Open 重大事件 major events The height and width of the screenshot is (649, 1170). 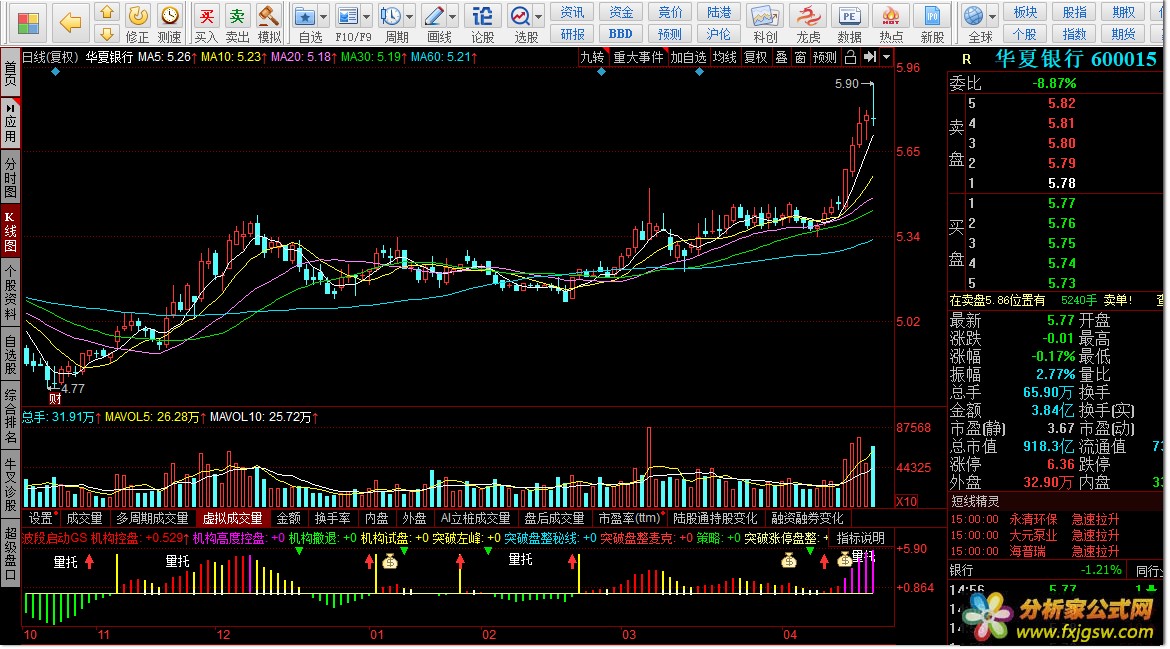[638, 57]
